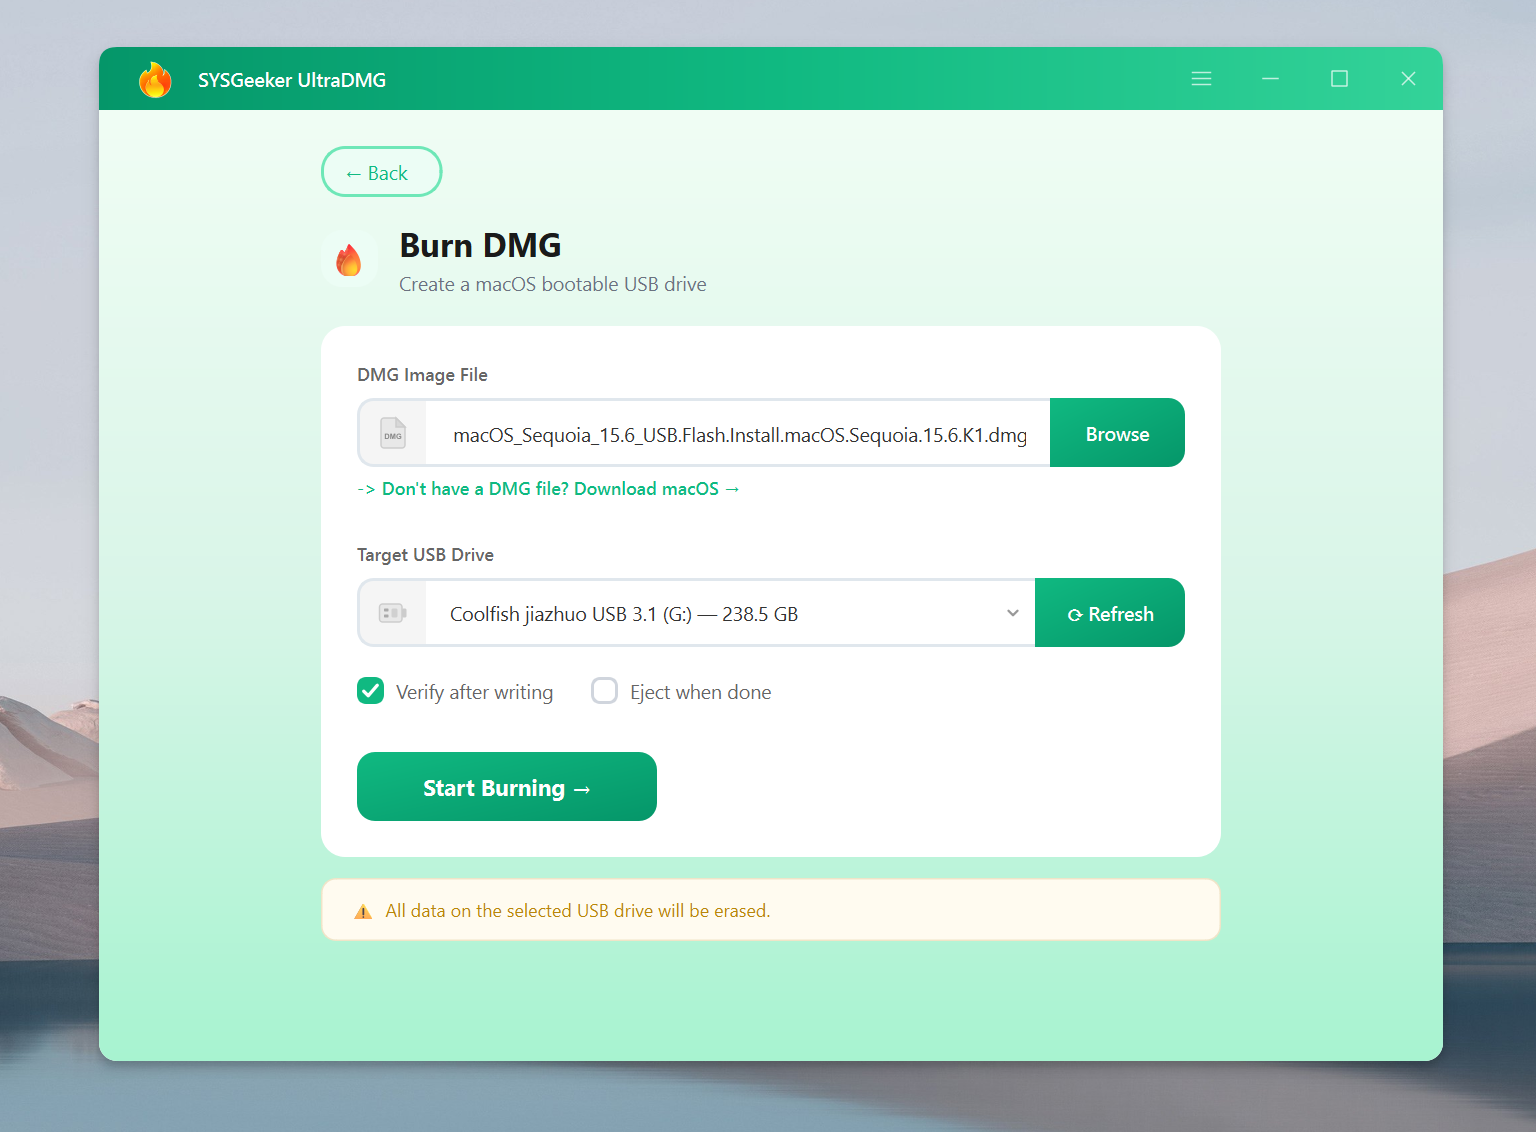The image size is (1536, 1132).
Task: Select the Coolfish jiazhuo USB 3.1 drive field
Action: click(700, 613)
